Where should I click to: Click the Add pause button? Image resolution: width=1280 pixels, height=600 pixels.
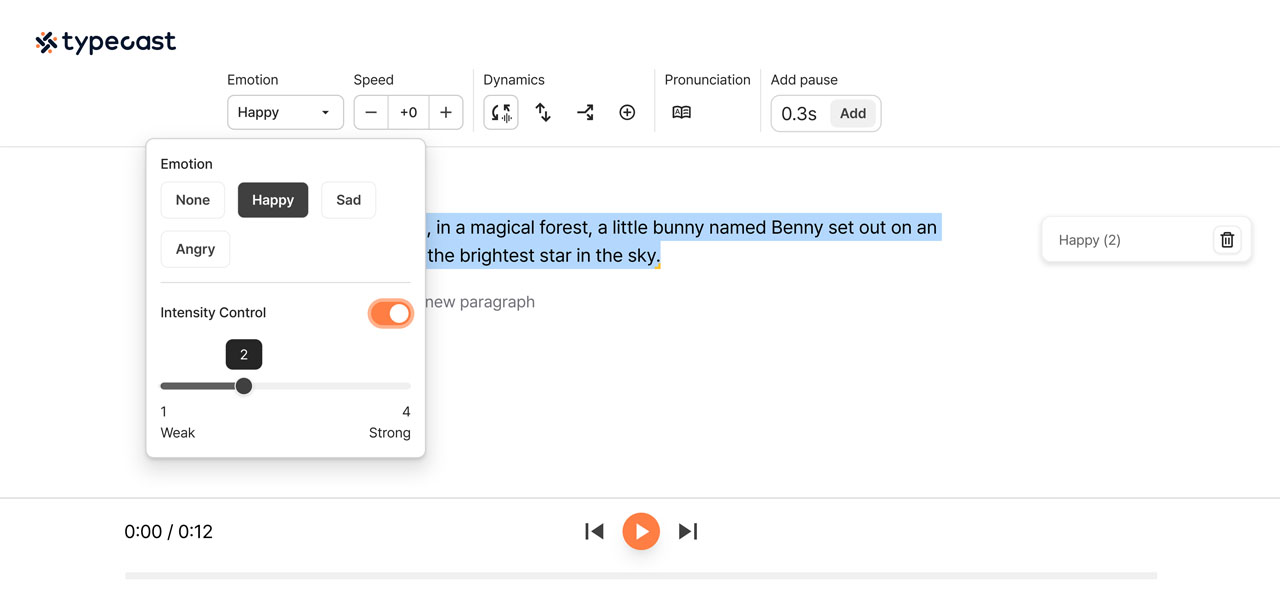click(x=853, y=113)
